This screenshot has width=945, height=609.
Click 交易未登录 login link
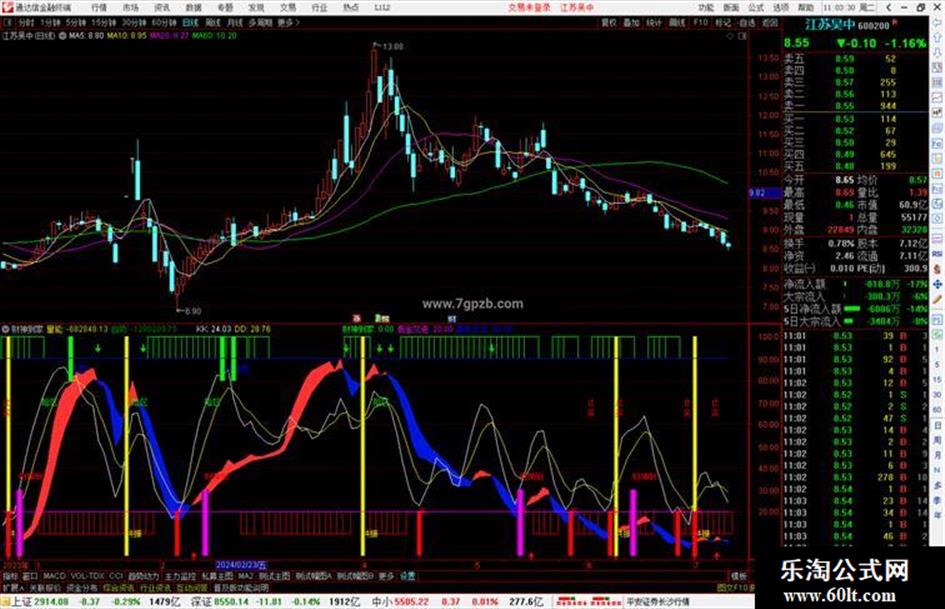click(529, 7)
